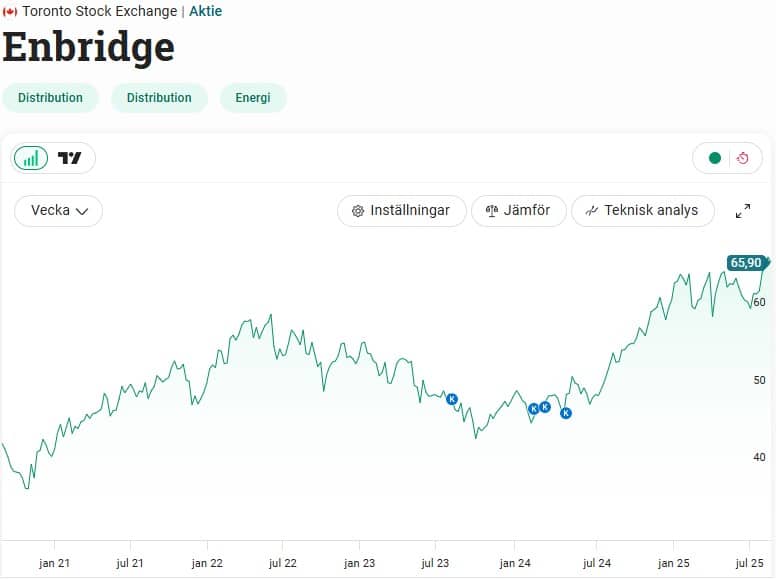Open the Vecka interval dropdown
This screenshot has width=776, height=579.
pos(59,211)
